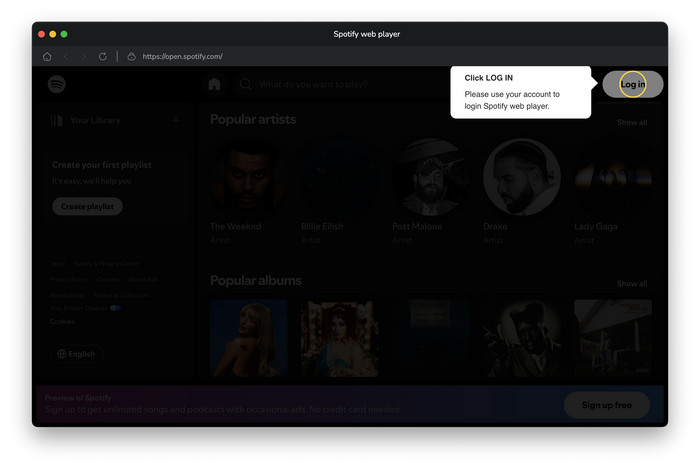The height and width of the screenshot is (469, 700).
Task: Click the plus icon to create playlist
Action: coord(176,120)
